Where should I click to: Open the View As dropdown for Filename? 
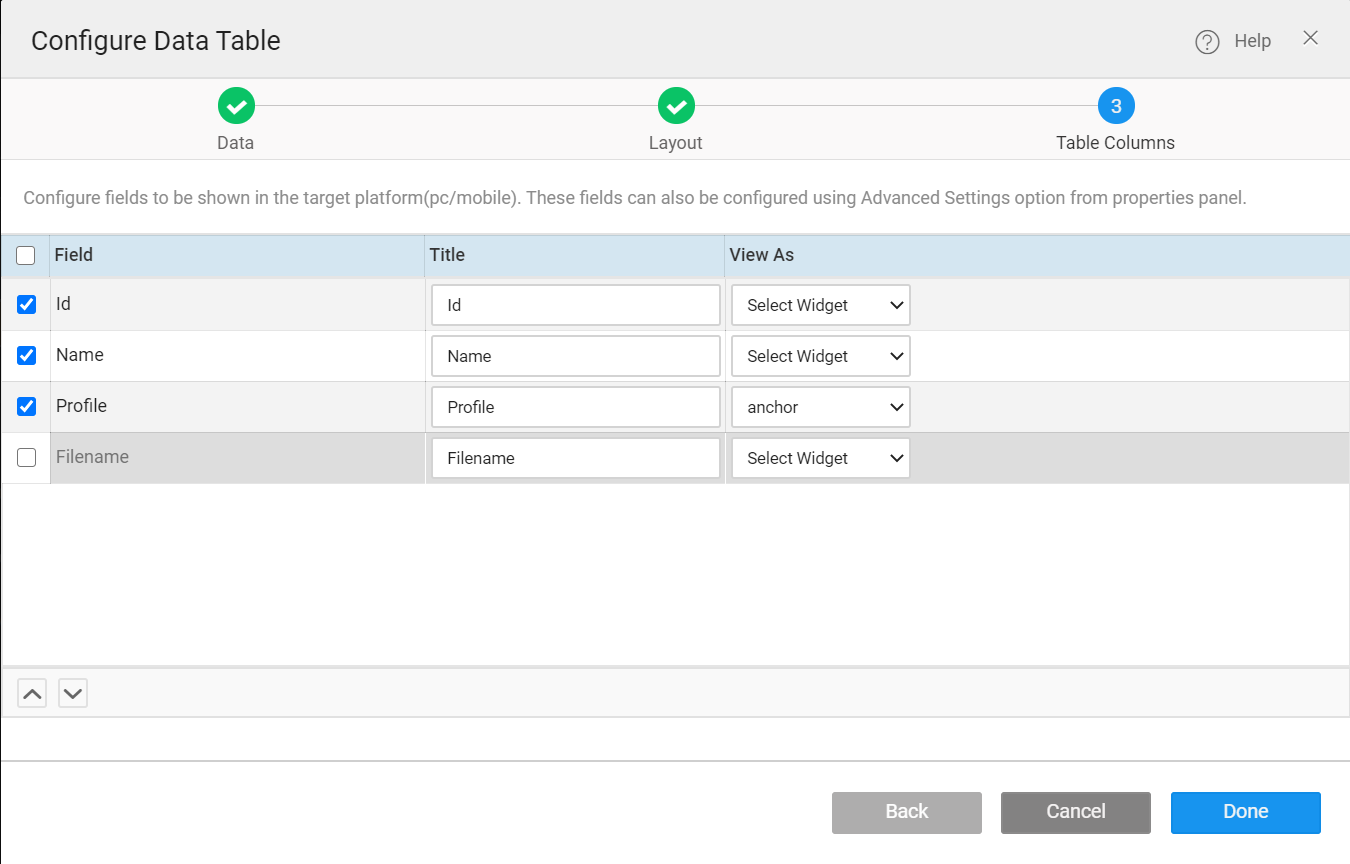coord(820,459)
